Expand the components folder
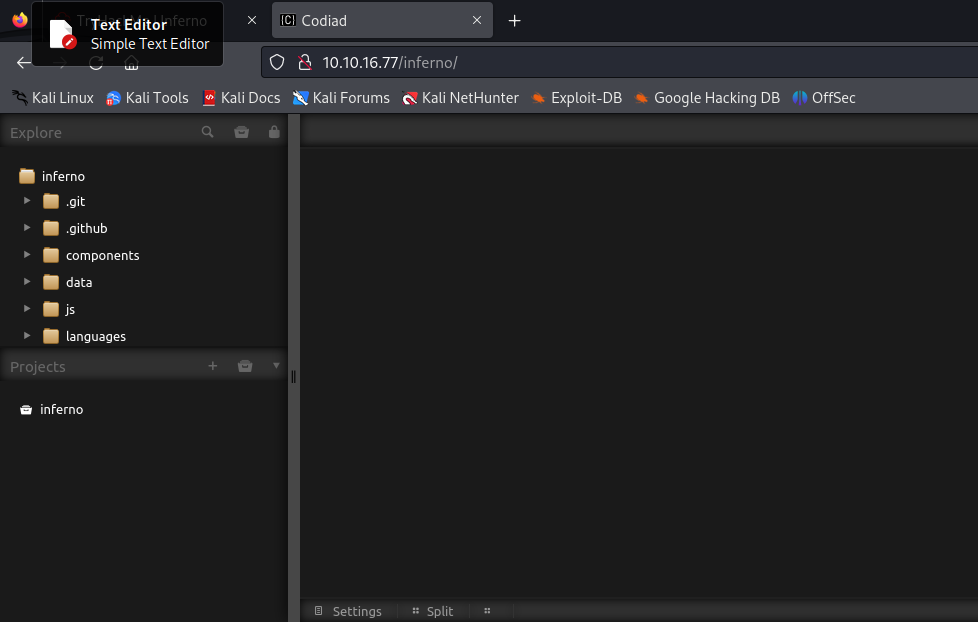The height and width of the screenshot is (622, 978). pos(26,255)
